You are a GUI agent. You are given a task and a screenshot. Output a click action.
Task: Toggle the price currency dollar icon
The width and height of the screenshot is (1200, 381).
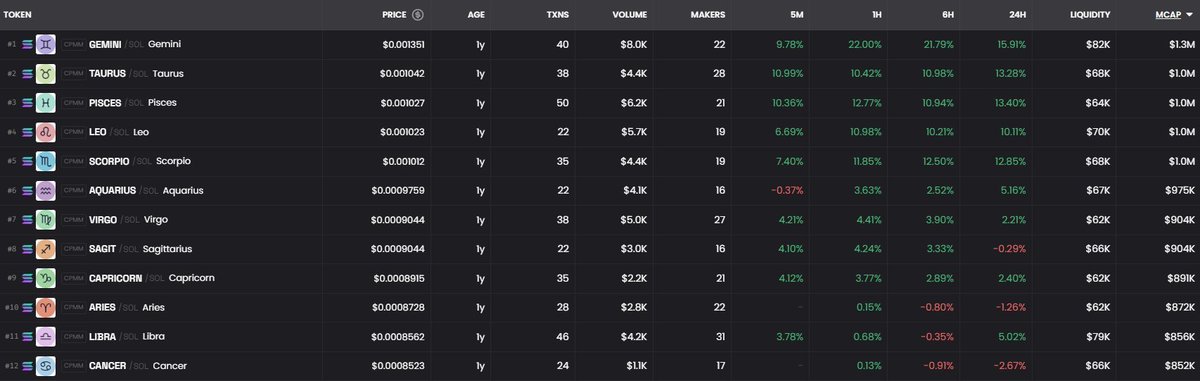tap(417, 15)
